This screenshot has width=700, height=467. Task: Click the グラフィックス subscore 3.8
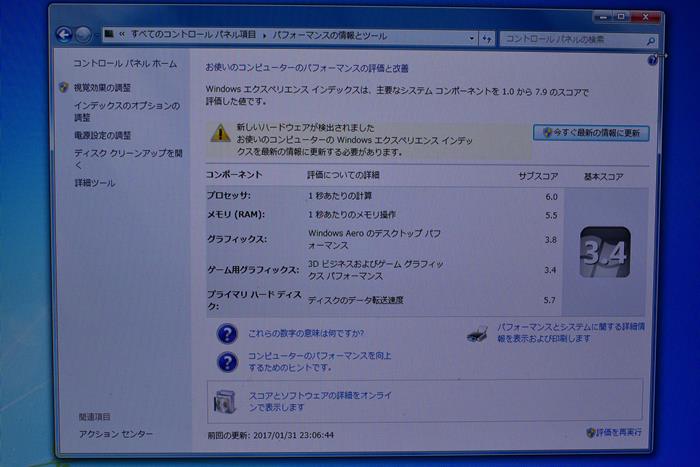point(550,240)
